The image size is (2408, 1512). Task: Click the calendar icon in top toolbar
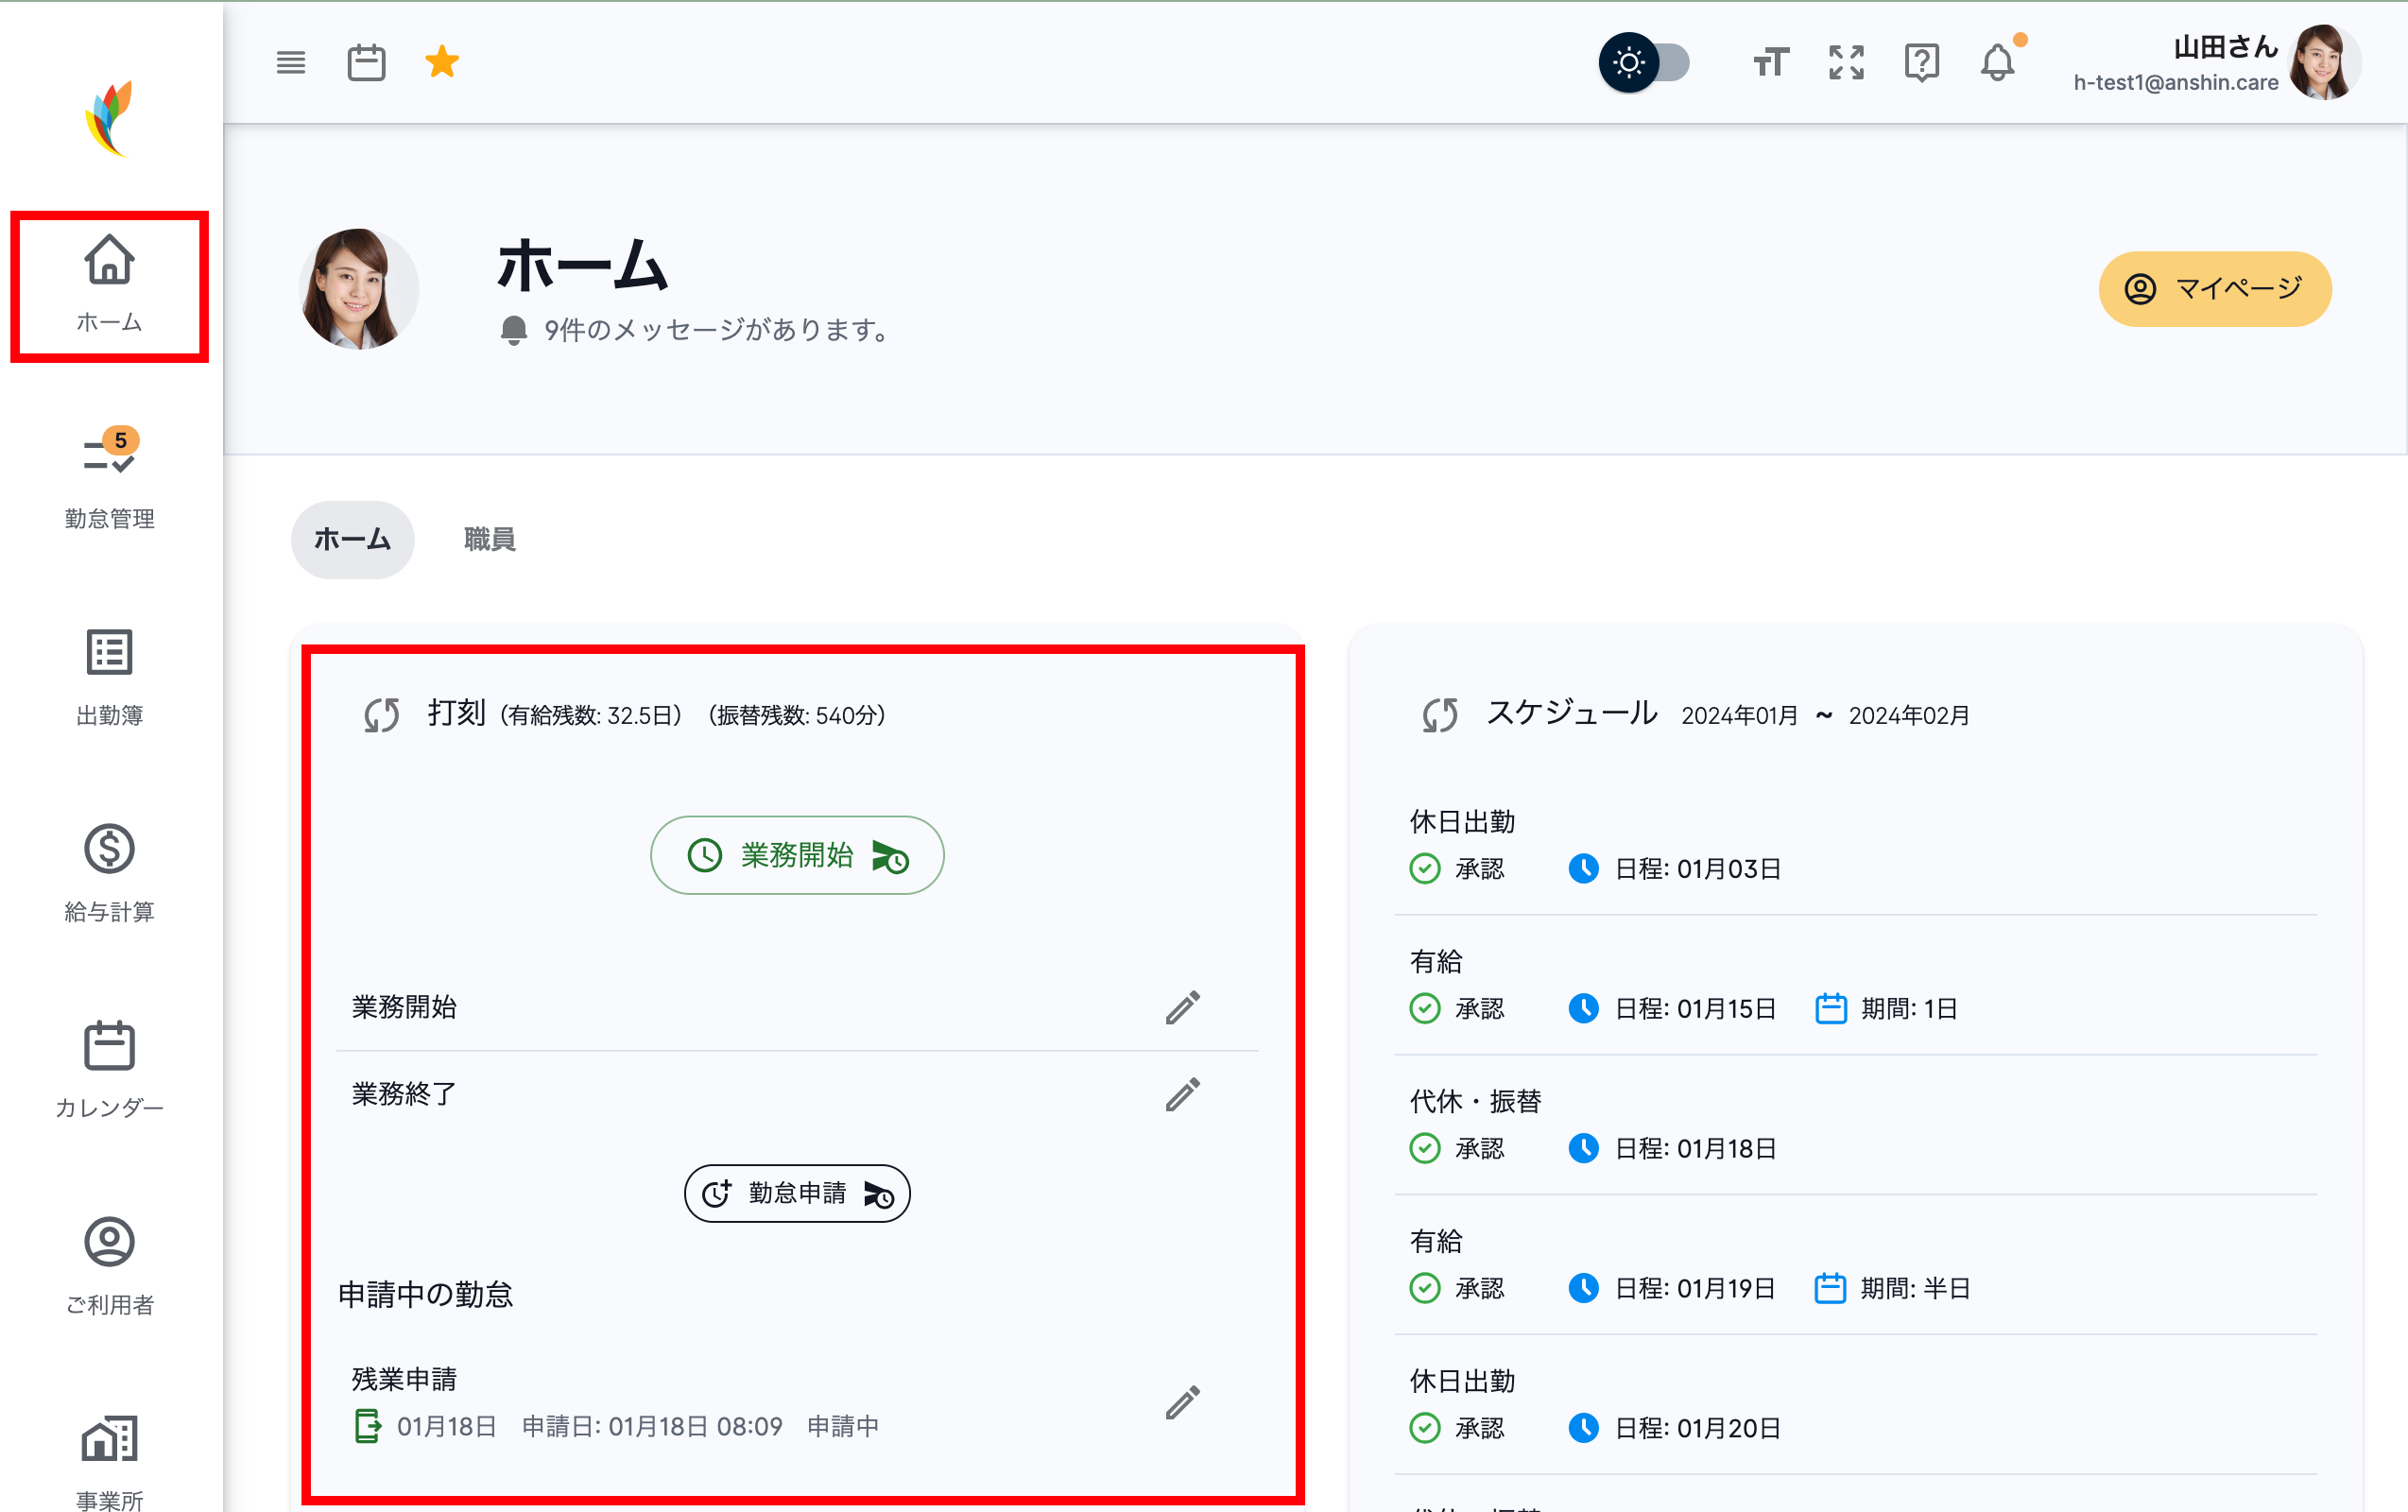pos(366,63)
